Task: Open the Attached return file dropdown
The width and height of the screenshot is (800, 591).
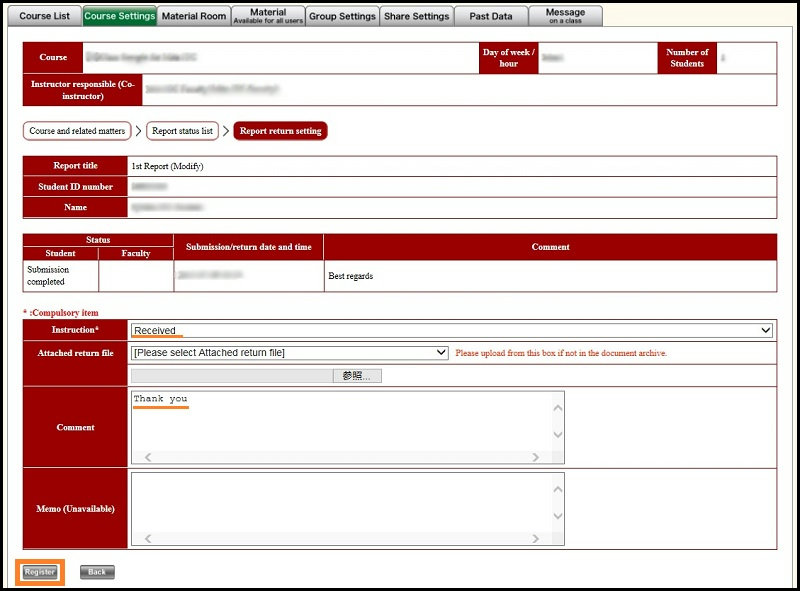Action: point(290,353)
